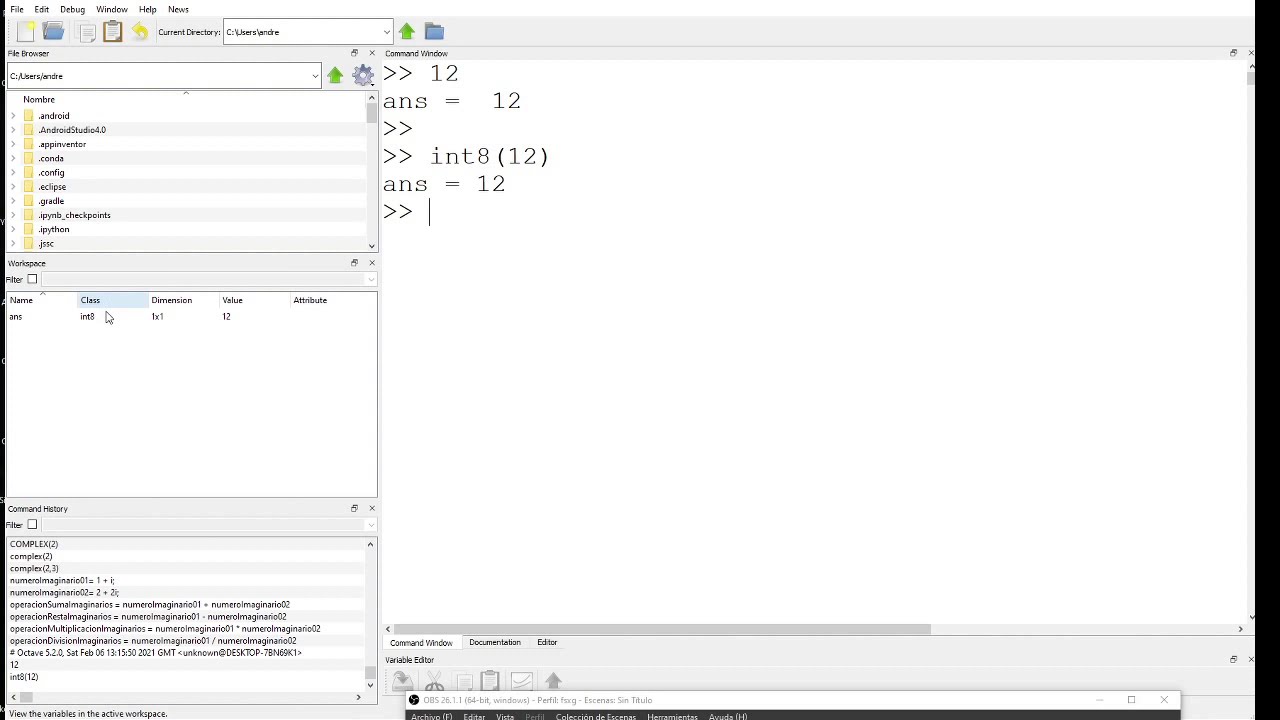Select the .ipynb_checkpoints folder
This screenshot has height=720, width=1280.
[x=74, y=215]
